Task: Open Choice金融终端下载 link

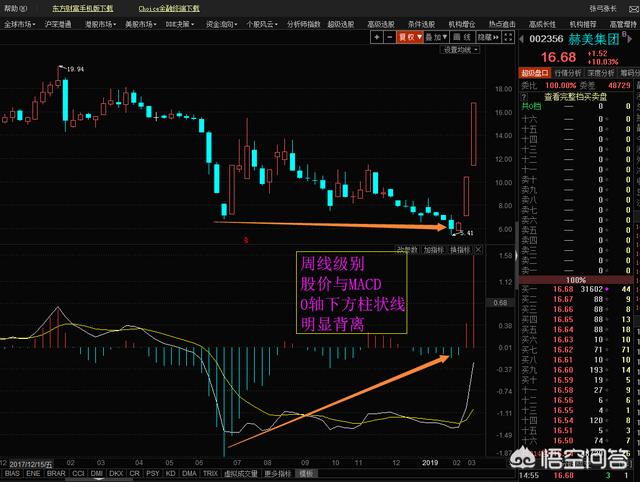Action: [x=169, y=8]
